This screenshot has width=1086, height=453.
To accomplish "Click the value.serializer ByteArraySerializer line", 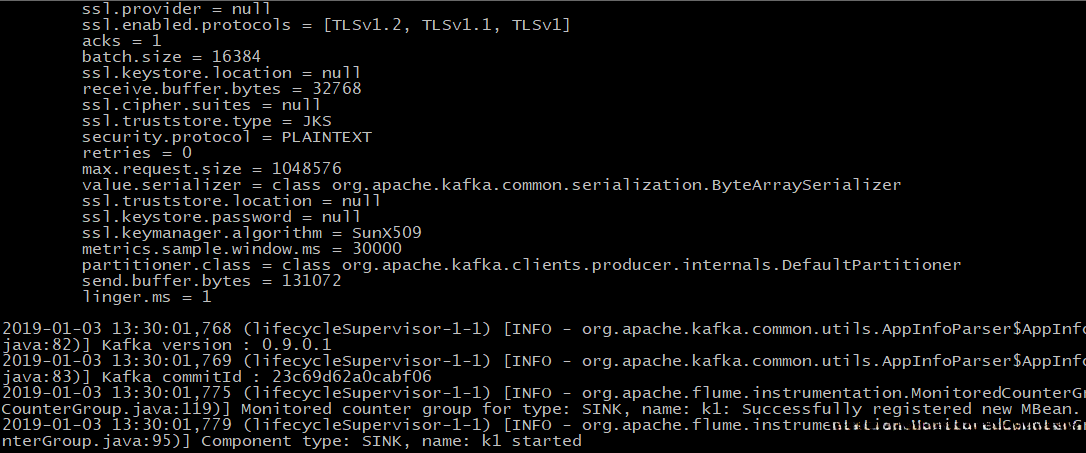I will tap(491, 184).
